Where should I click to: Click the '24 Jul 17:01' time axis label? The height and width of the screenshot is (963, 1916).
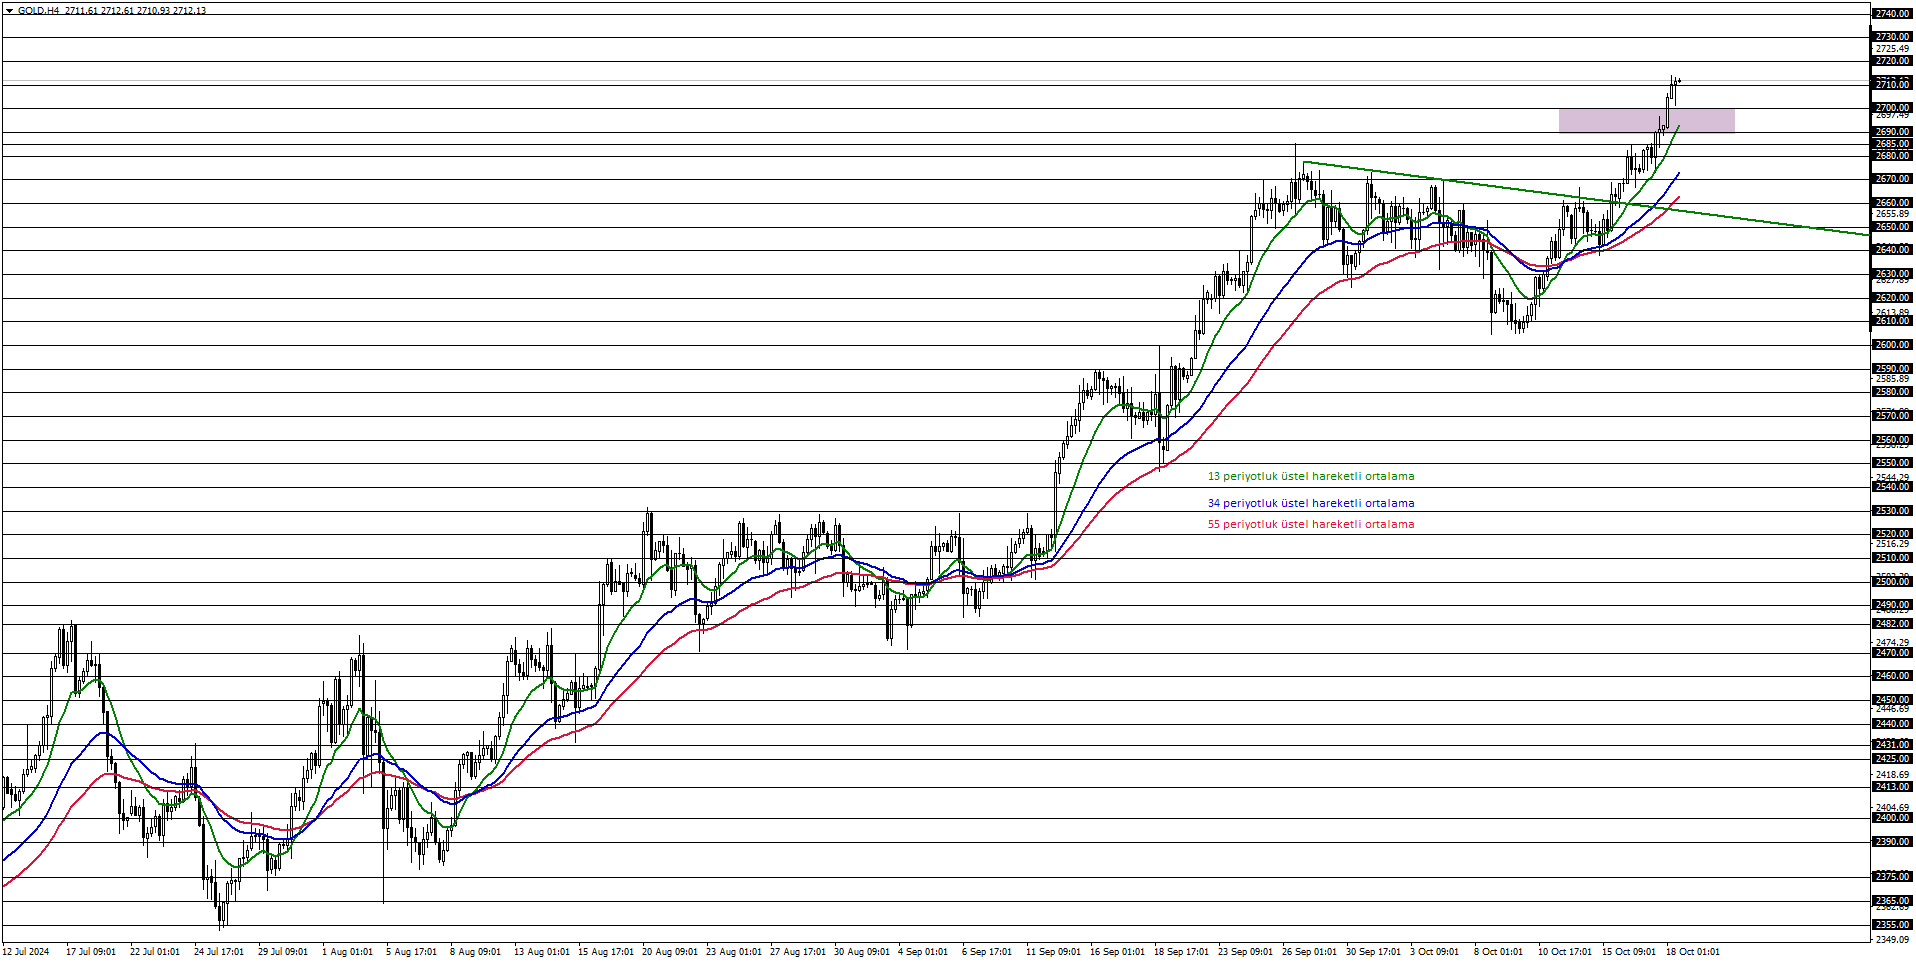[219, 952]
